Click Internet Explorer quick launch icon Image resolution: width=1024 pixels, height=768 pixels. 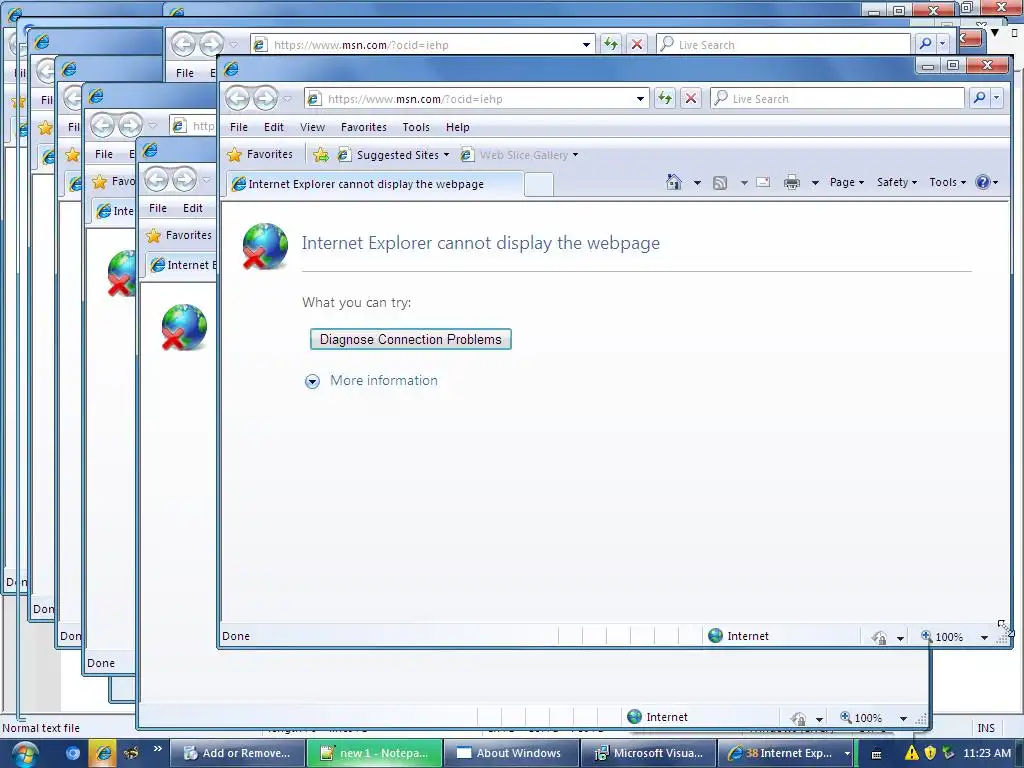tap(103, 753)
